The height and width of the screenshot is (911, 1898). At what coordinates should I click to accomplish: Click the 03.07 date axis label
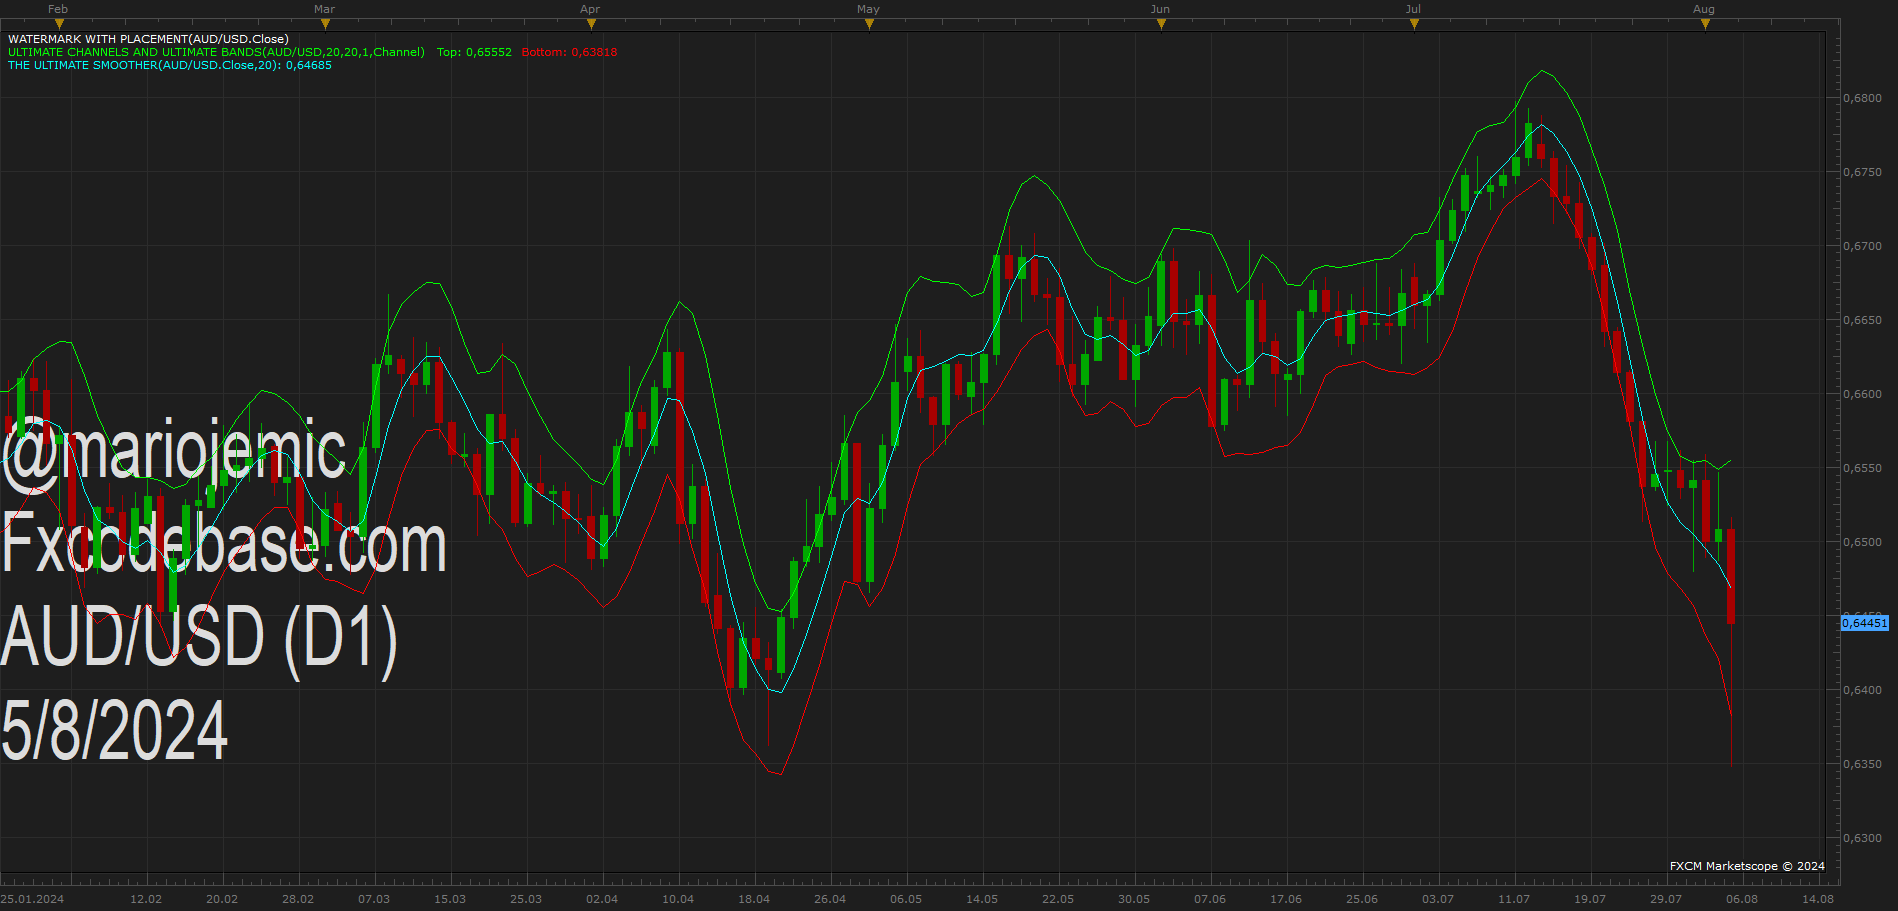(x=1438, y=899)
